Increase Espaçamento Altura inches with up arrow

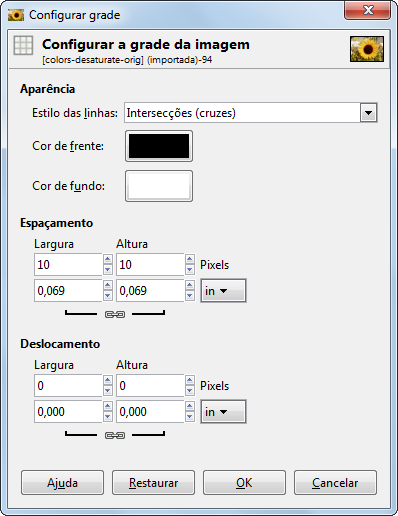pyautogui.click(x=190, y=285)
